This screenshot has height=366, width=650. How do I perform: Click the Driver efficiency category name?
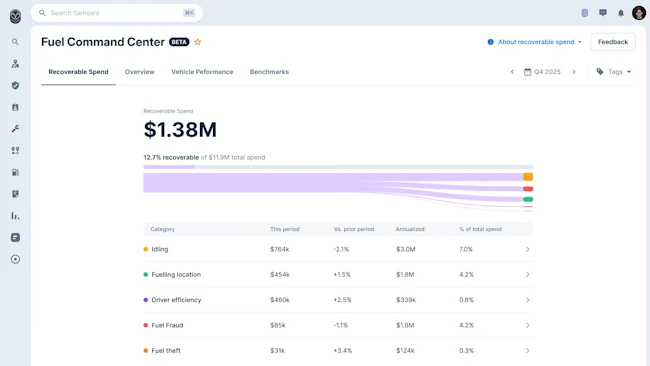176,300
